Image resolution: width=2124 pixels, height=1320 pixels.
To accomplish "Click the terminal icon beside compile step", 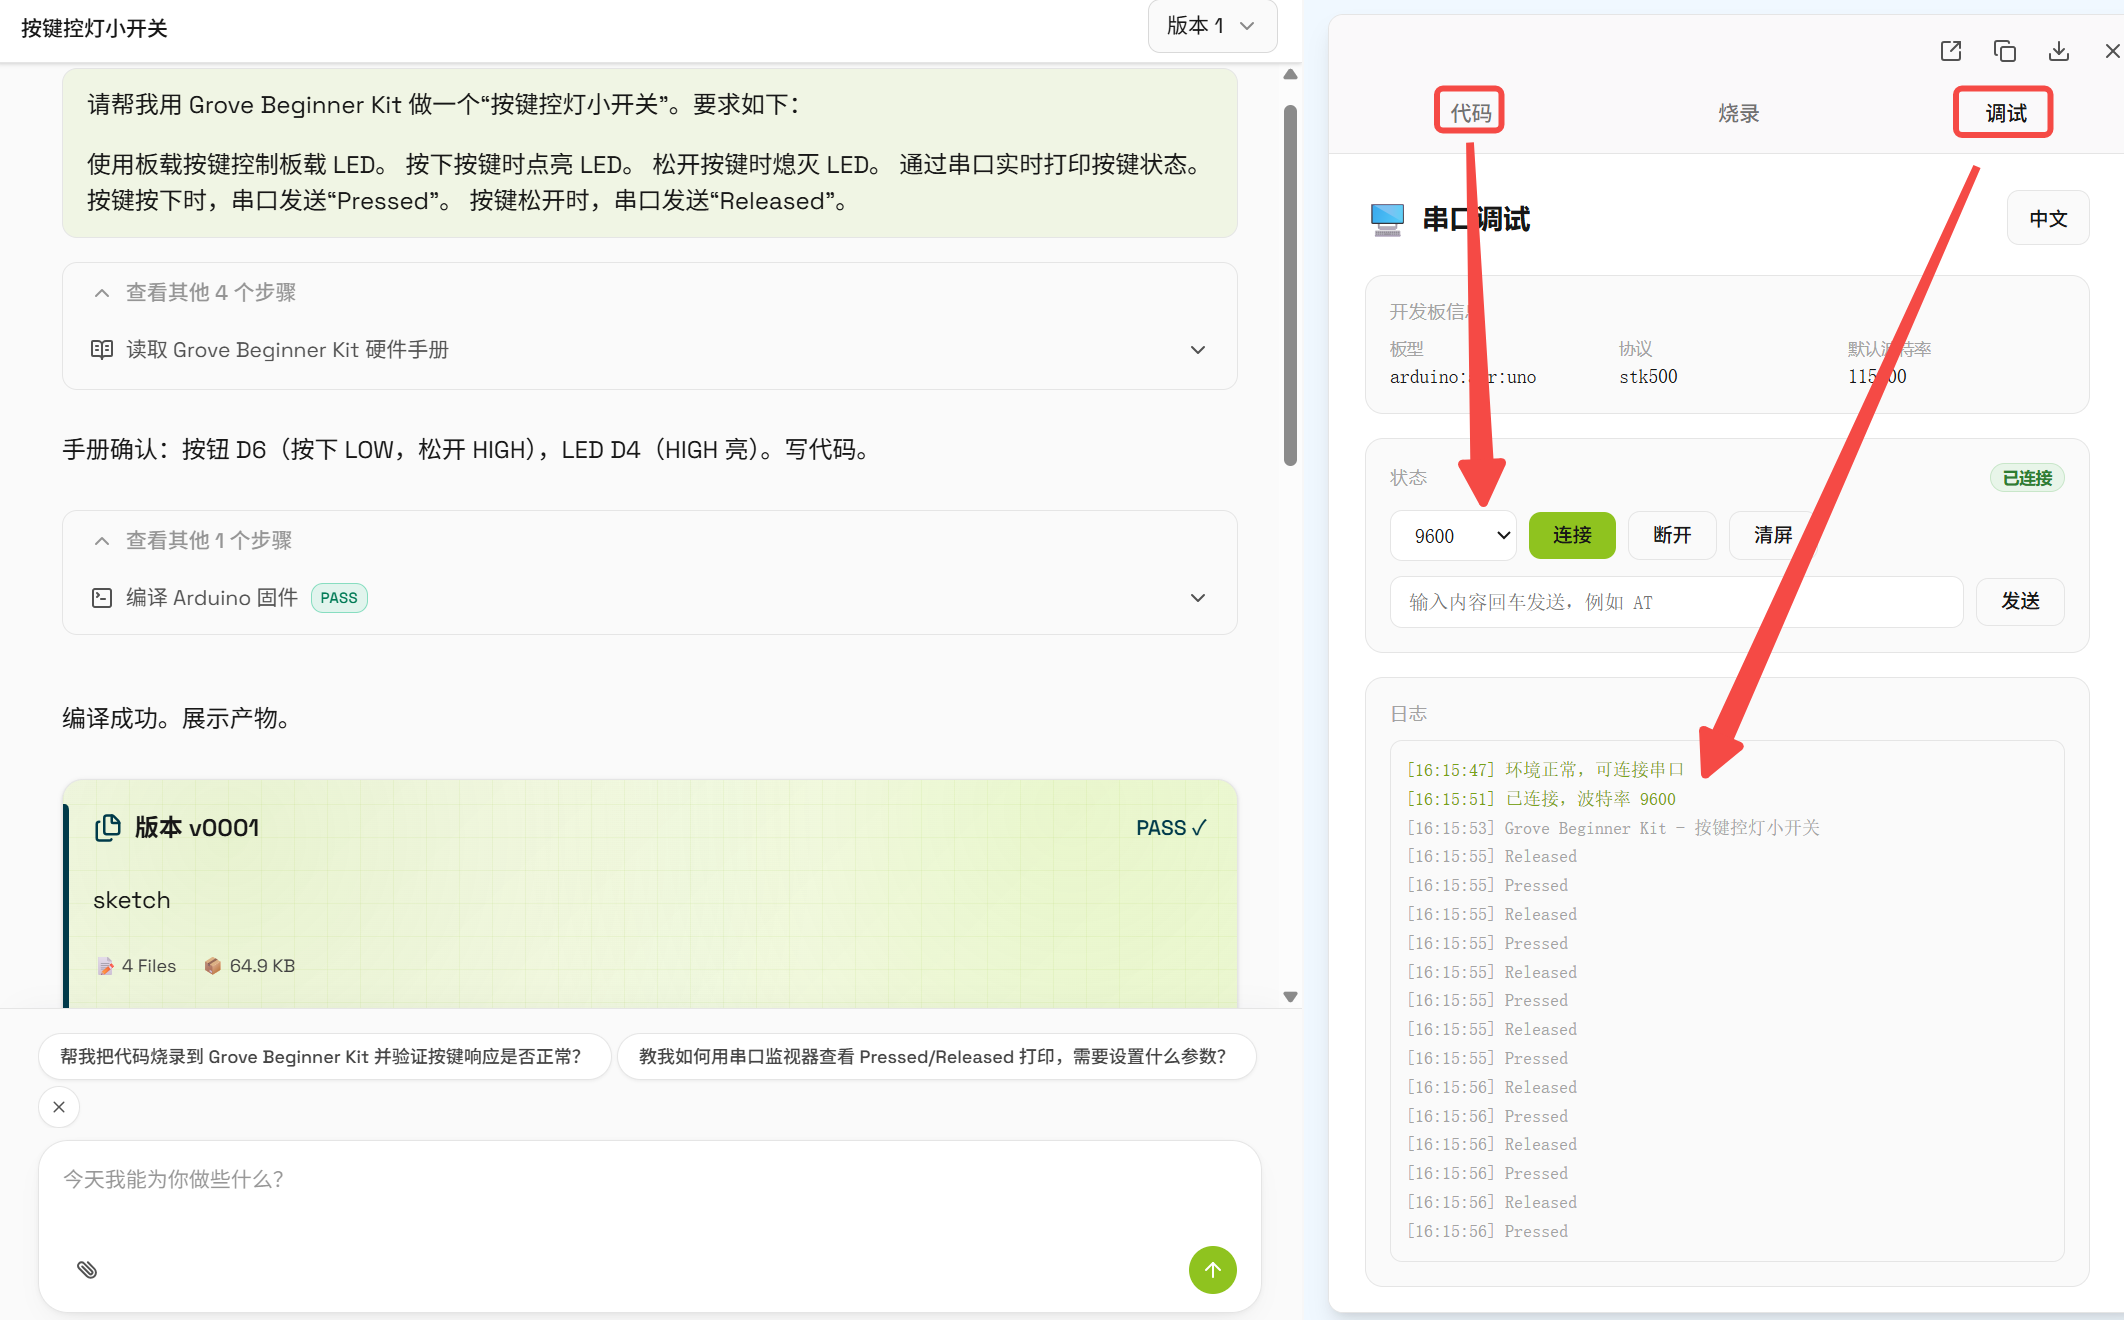I will click(x=102, y=598).
